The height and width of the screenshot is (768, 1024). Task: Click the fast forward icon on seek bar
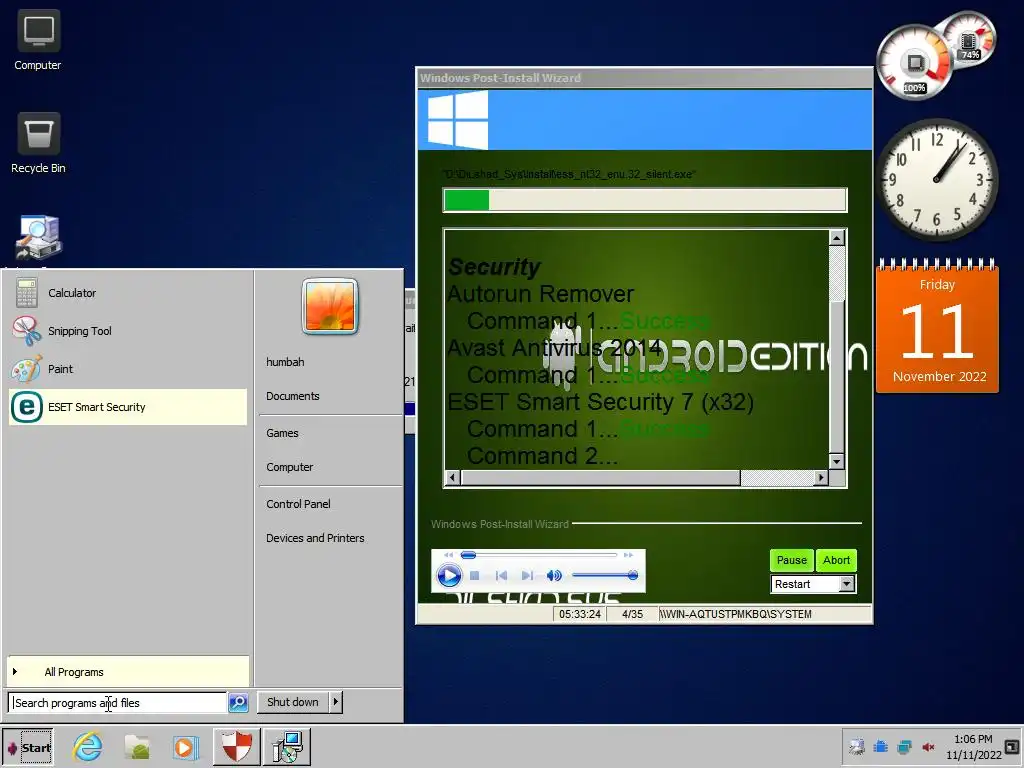pyautogui.click(x=628, y=555)
